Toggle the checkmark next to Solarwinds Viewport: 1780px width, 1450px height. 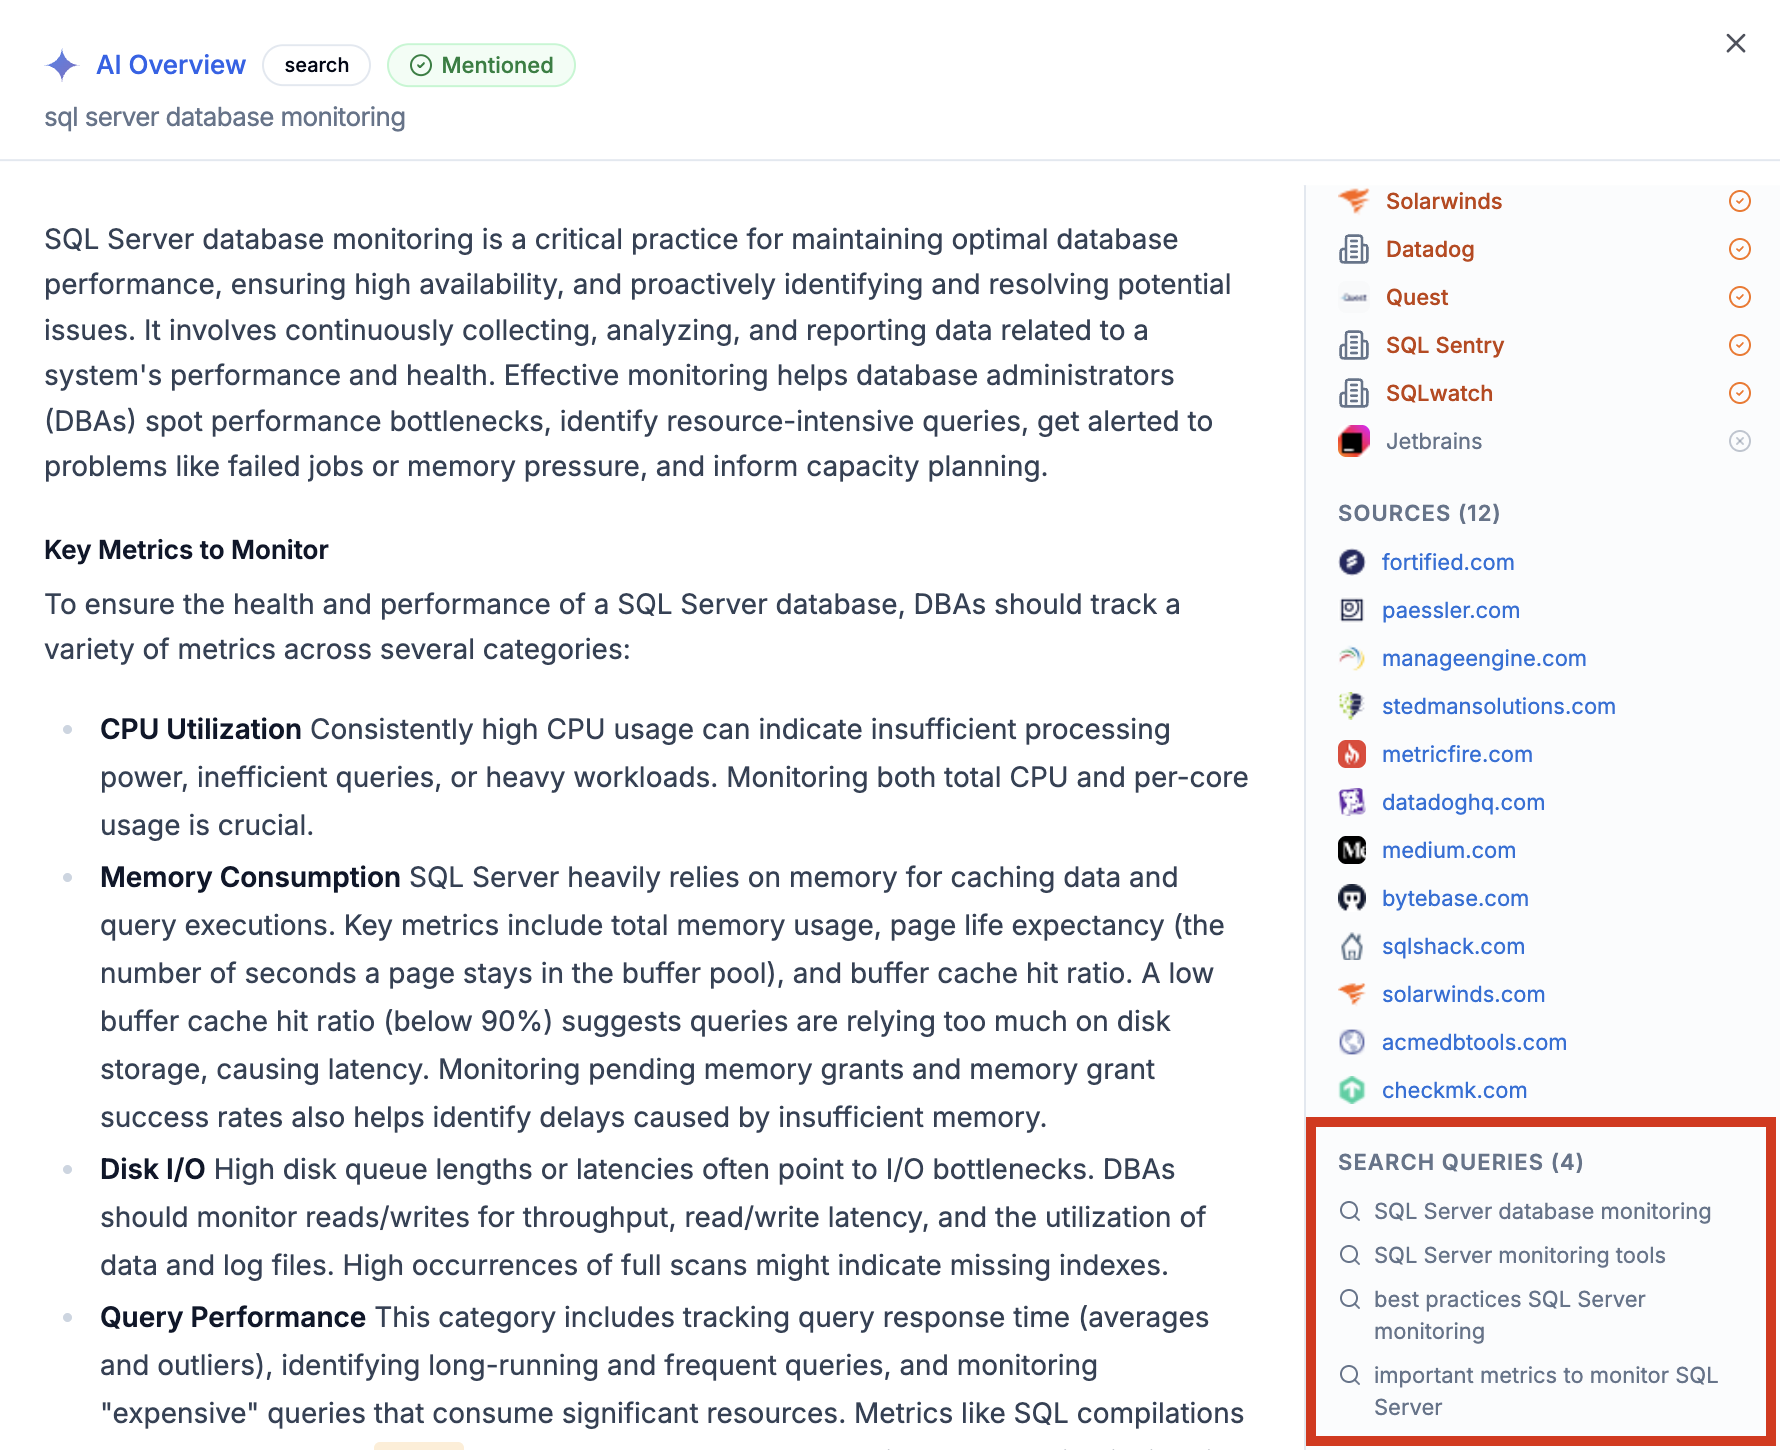tap(1739, 200)
